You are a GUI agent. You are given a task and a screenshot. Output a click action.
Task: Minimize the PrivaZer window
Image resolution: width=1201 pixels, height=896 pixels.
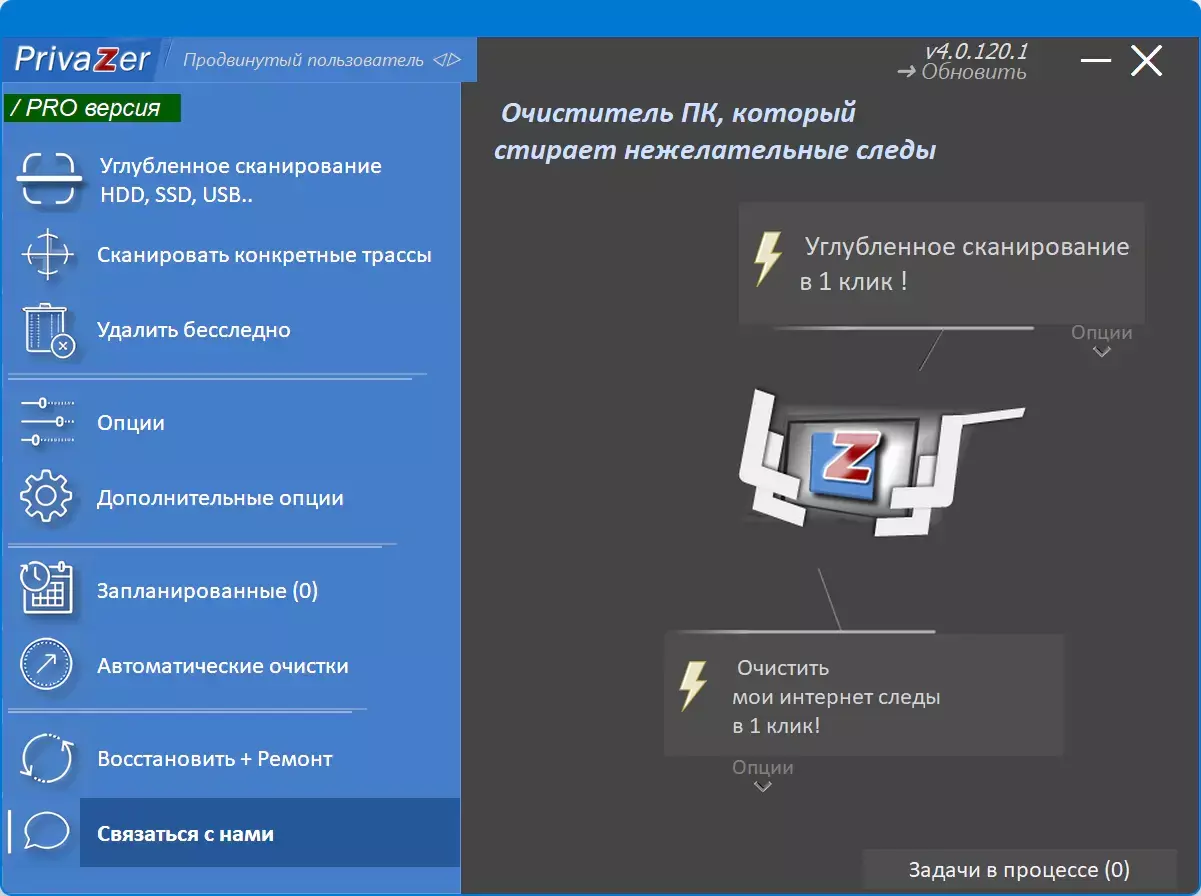(x=1096, y=61)
